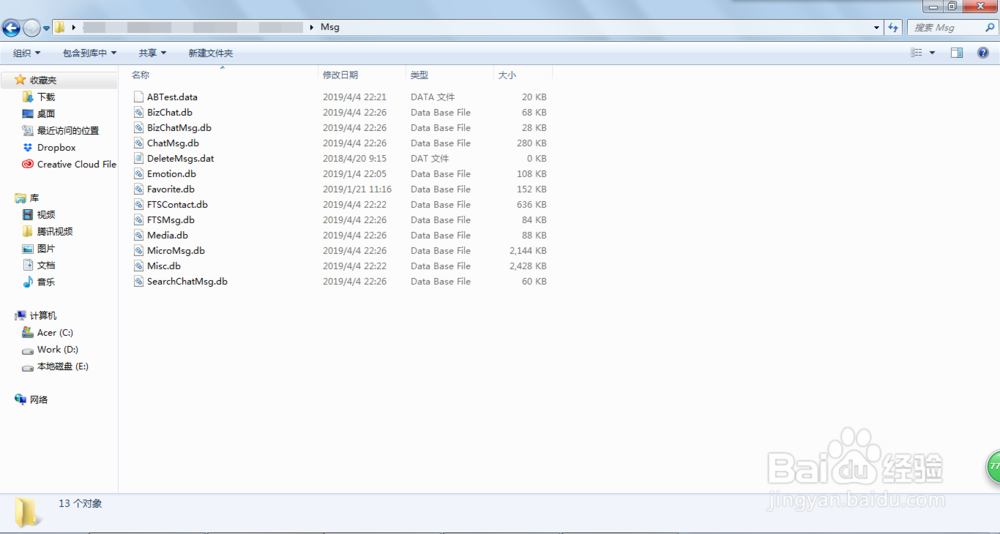This screenshot has height=534, width=1000.
Task: Open the view options dropdown arrow
Action: (x=932, y=53)
